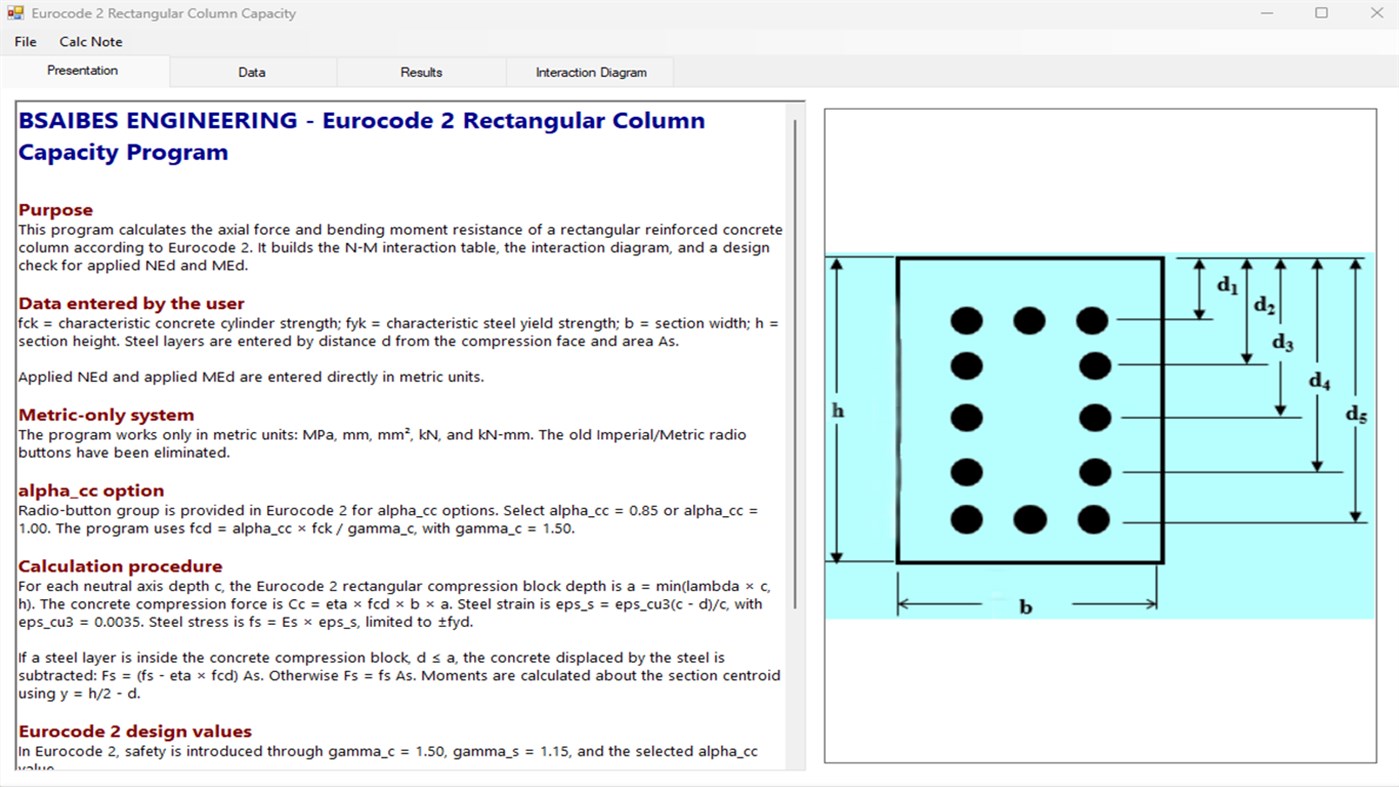Click the 'Data entered by the user' heading
This screenshot has width=1399, height=787.
pos(131,303)
